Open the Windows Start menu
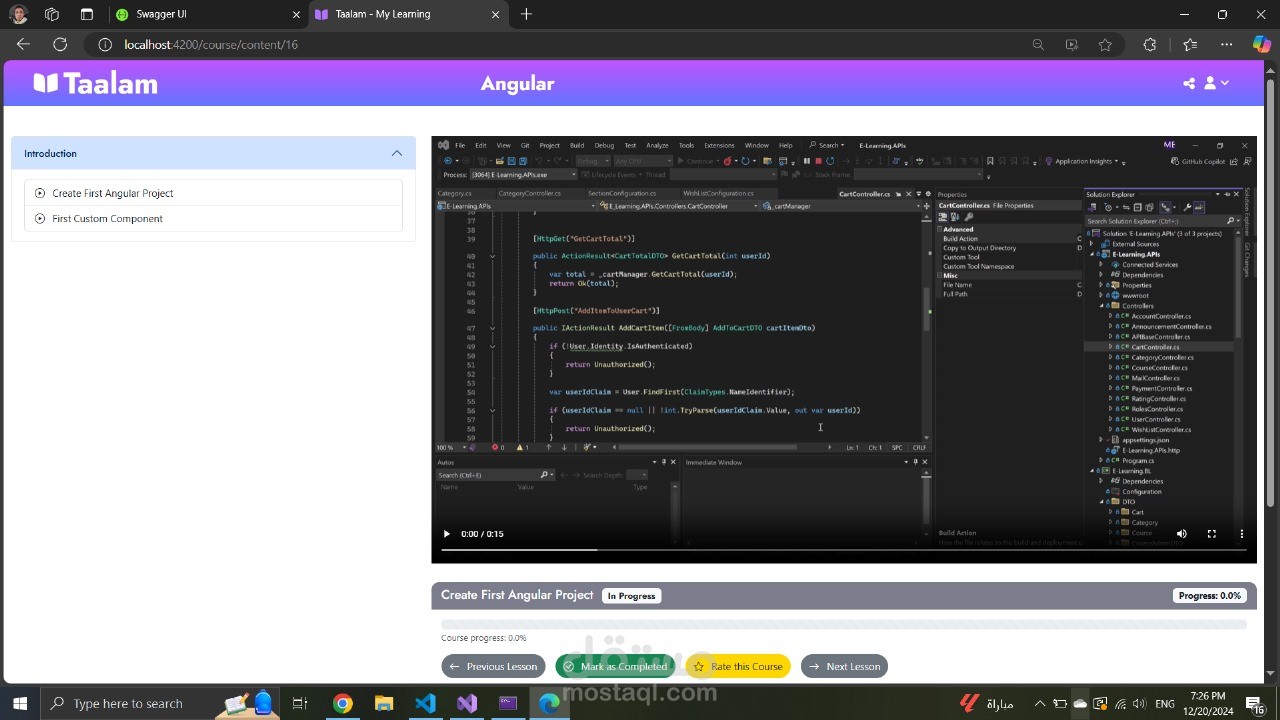1280x720 pixels. (19, 703)
